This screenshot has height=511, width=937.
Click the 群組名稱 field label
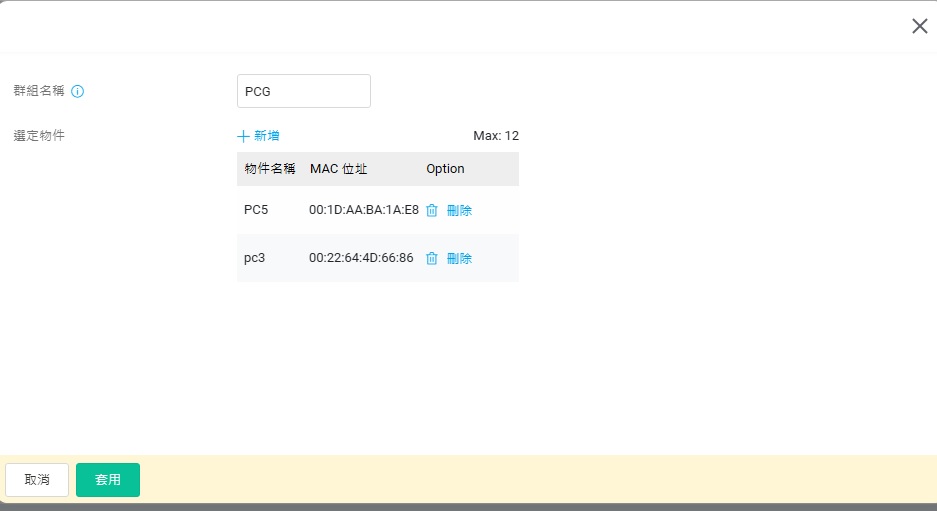[39, 91]
